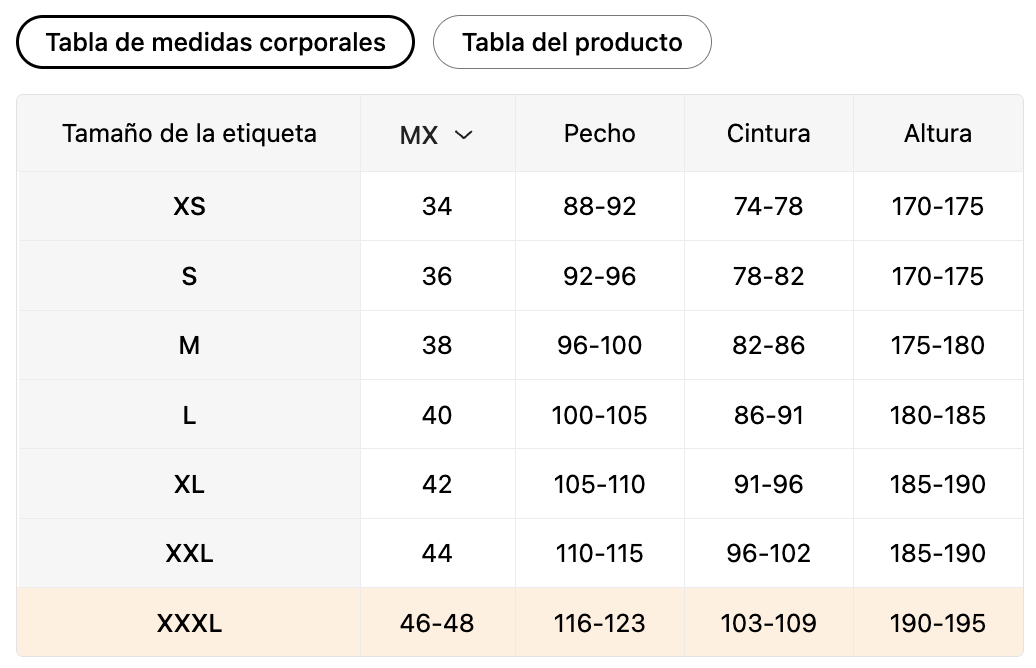This screenshot has width=1036, height=668.
Task: Select the S size row label
Action: 189,276
